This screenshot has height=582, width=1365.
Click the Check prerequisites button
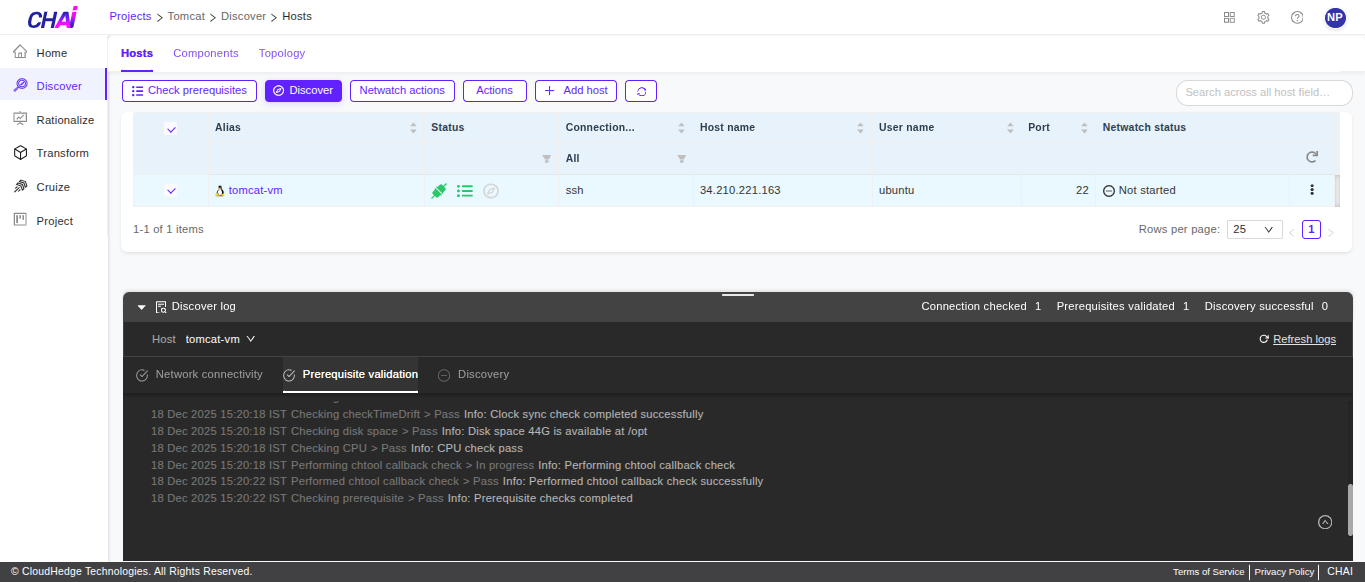(190, 91)
